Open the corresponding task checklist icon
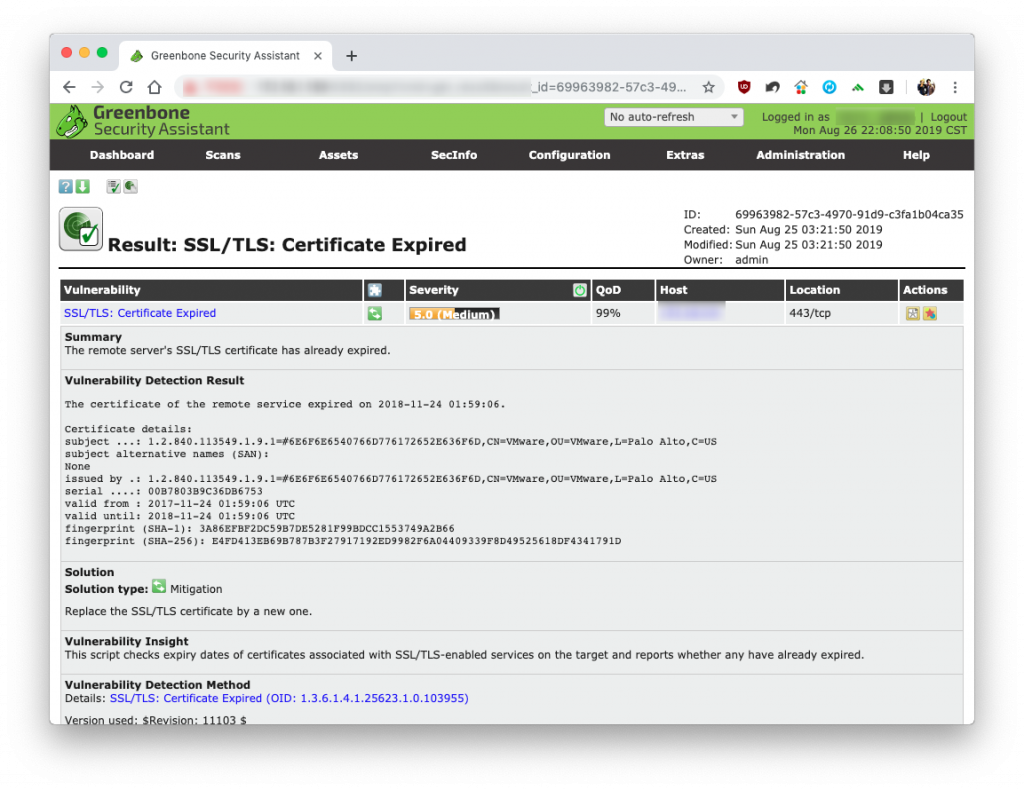This screenshot has width=1024, height=790. (114, 187)
